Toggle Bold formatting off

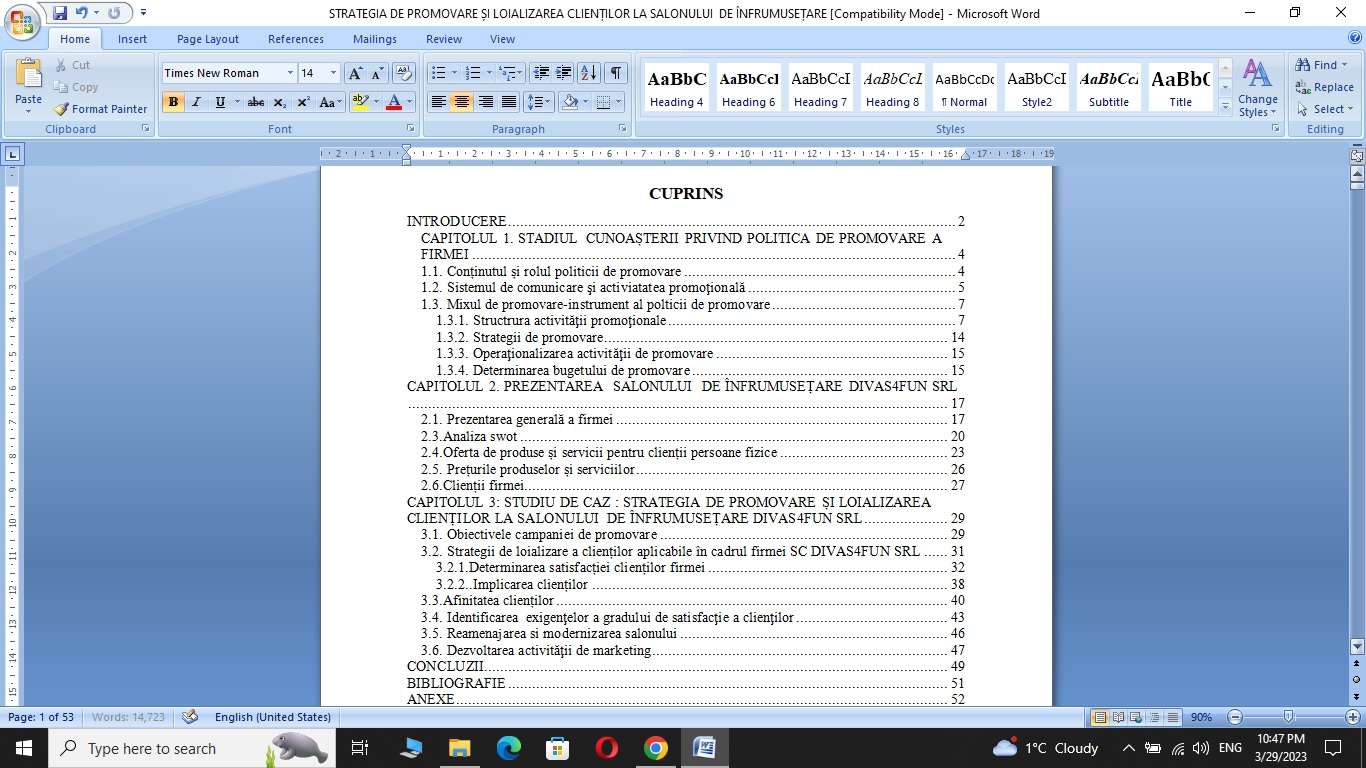pyautogui.click(x=173, y=102)
